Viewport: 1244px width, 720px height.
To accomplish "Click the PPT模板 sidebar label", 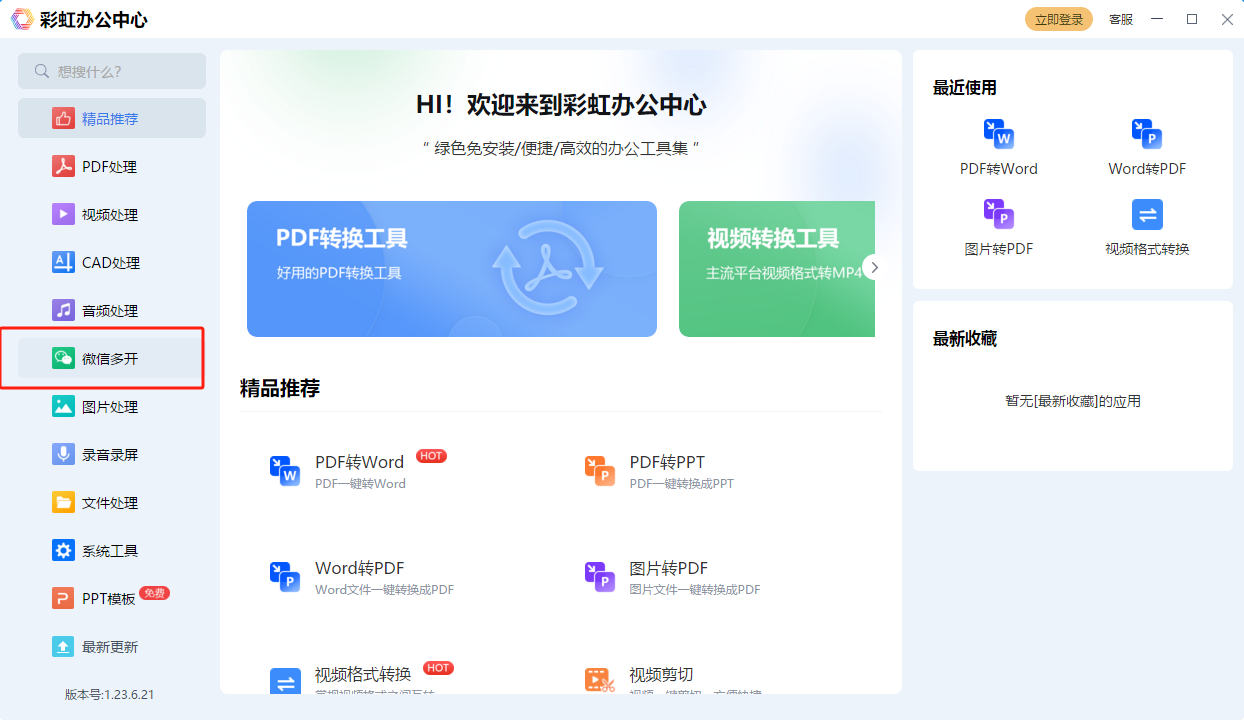I will (109, 599).
